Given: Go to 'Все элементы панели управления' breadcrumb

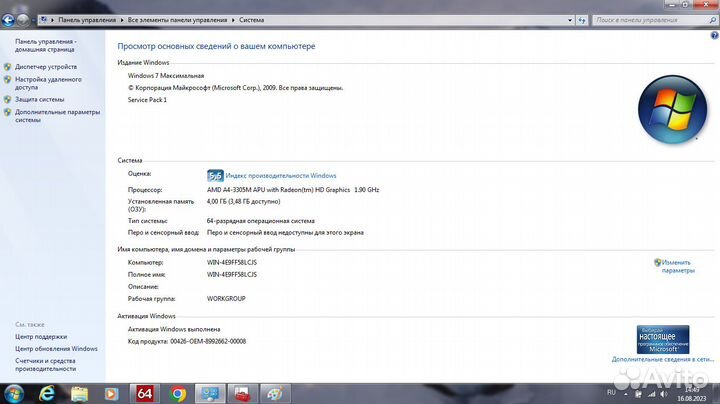Looking at the screenshot, I should [x=177, y=20].
